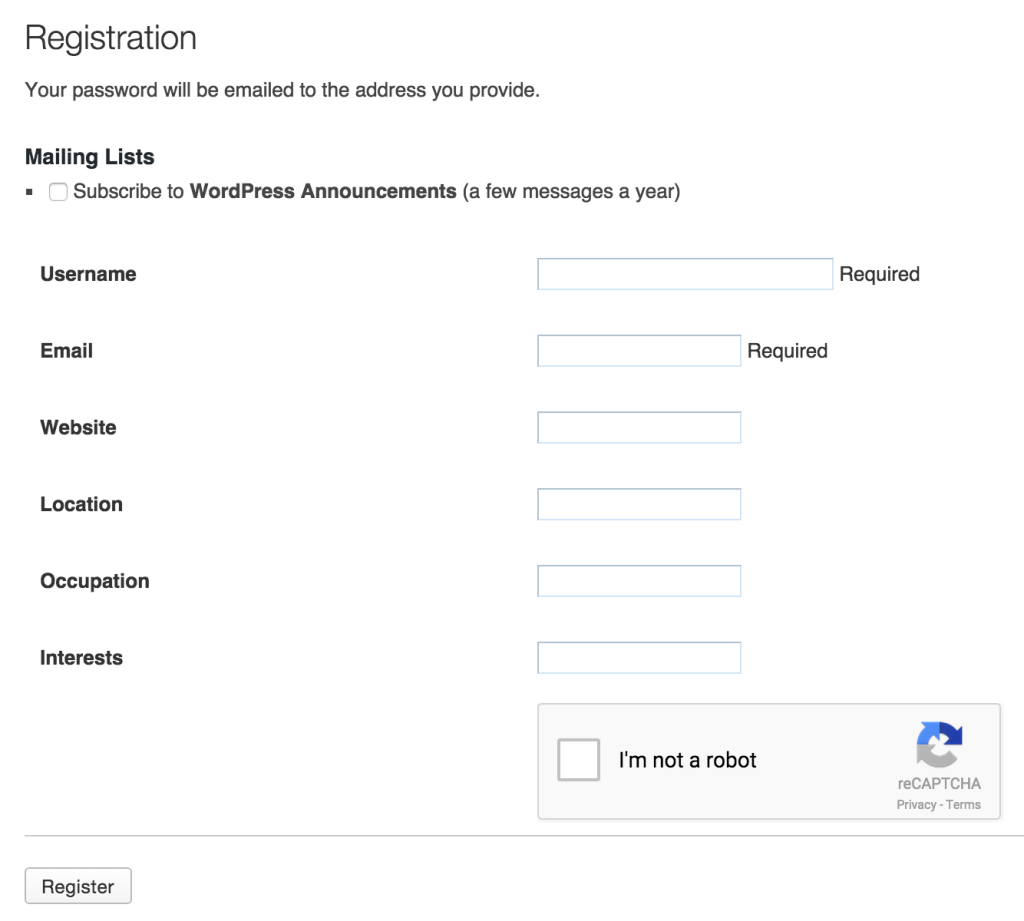
Task: Click the Website field label
Action: [x=78, y=428]
